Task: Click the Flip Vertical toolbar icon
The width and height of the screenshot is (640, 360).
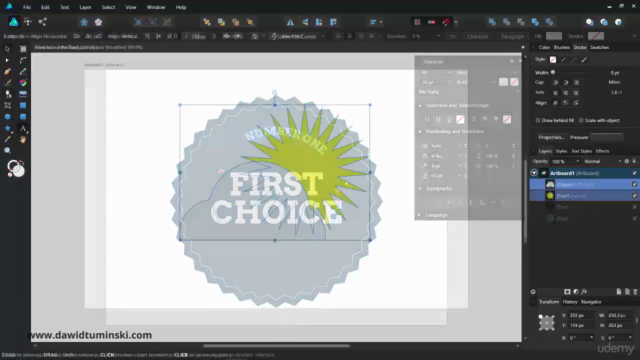Action: [305, 22]
